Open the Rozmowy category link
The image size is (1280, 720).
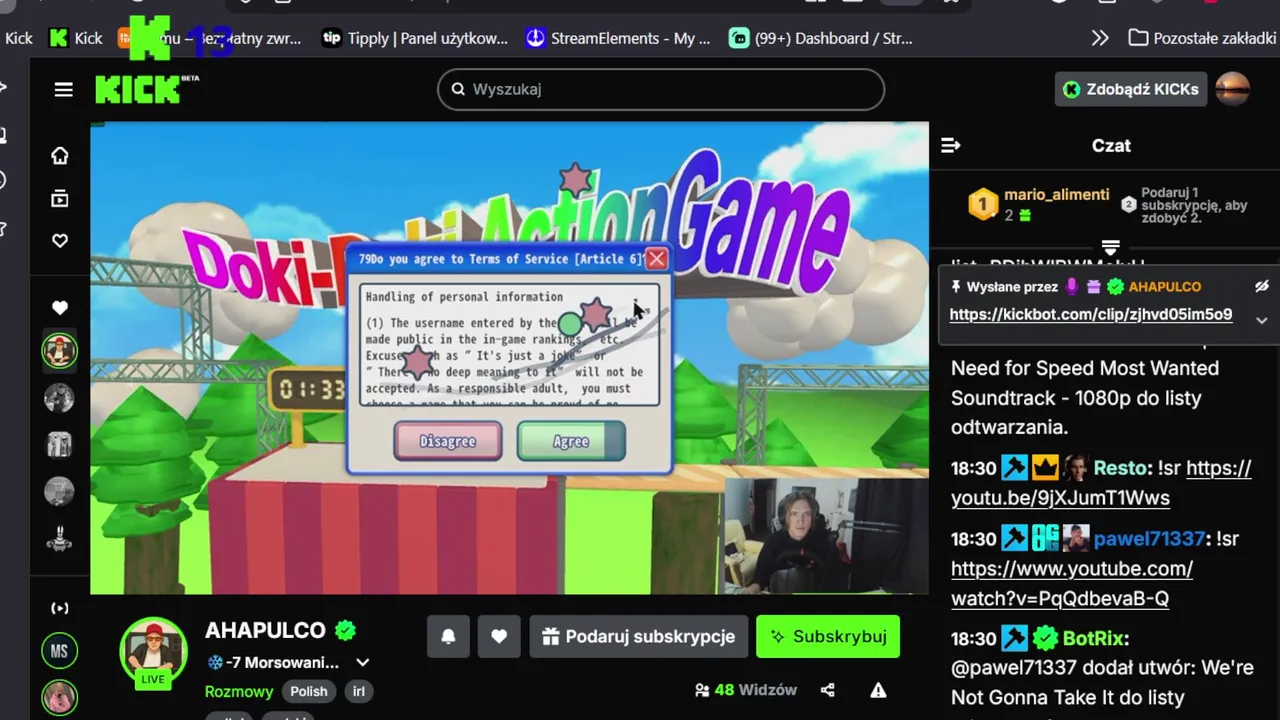click(239, 691)
